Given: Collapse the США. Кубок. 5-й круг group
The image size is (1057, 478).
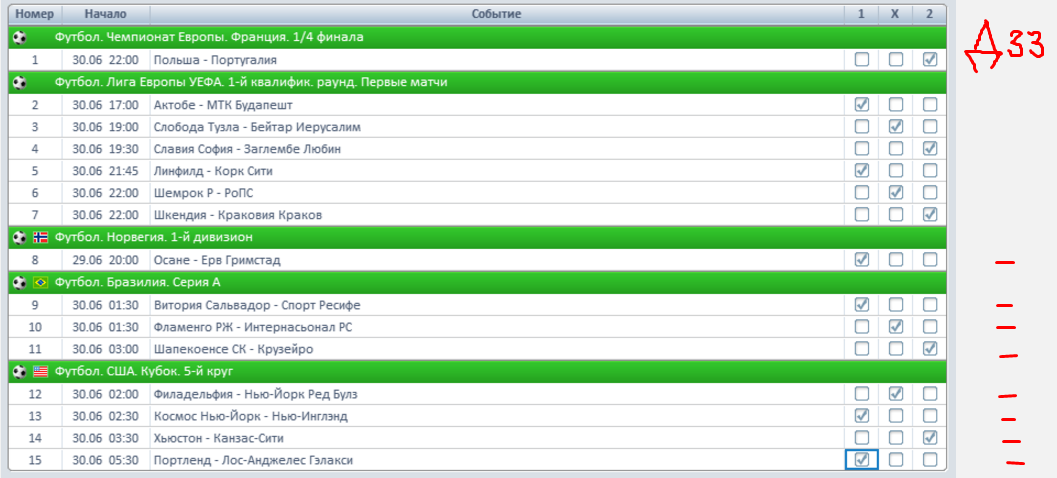Looking at the screenshot, I should pos(478,371).
